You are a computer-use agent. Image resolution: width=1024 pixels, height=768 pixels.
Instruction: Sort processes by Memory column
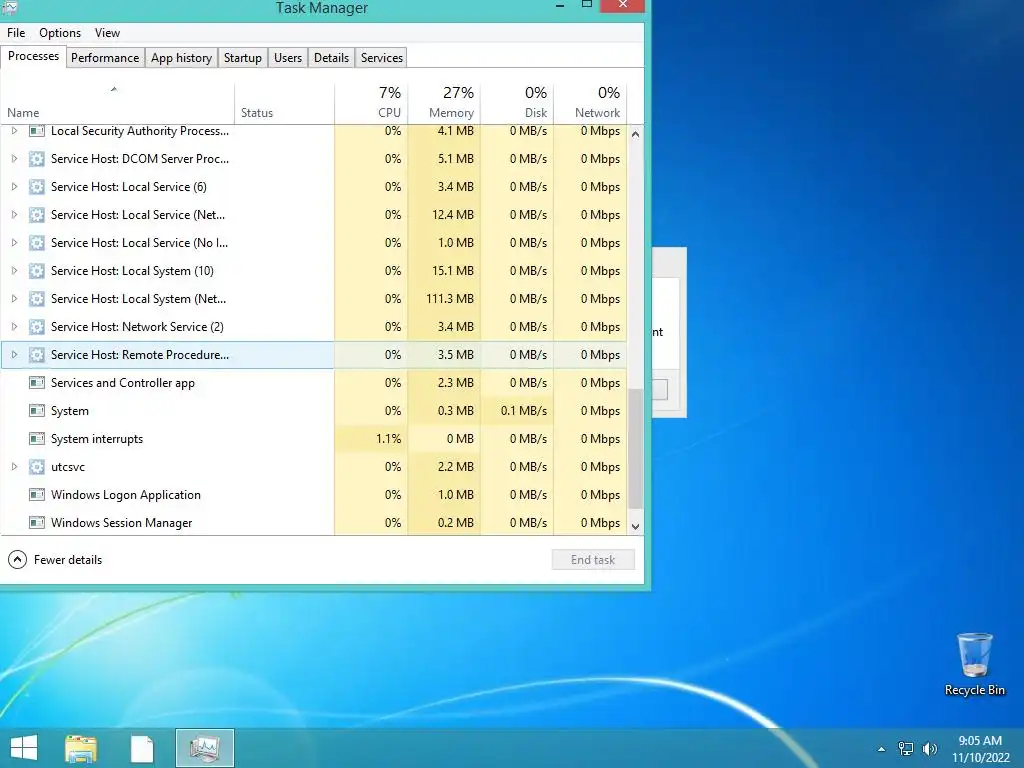[445, 103]
